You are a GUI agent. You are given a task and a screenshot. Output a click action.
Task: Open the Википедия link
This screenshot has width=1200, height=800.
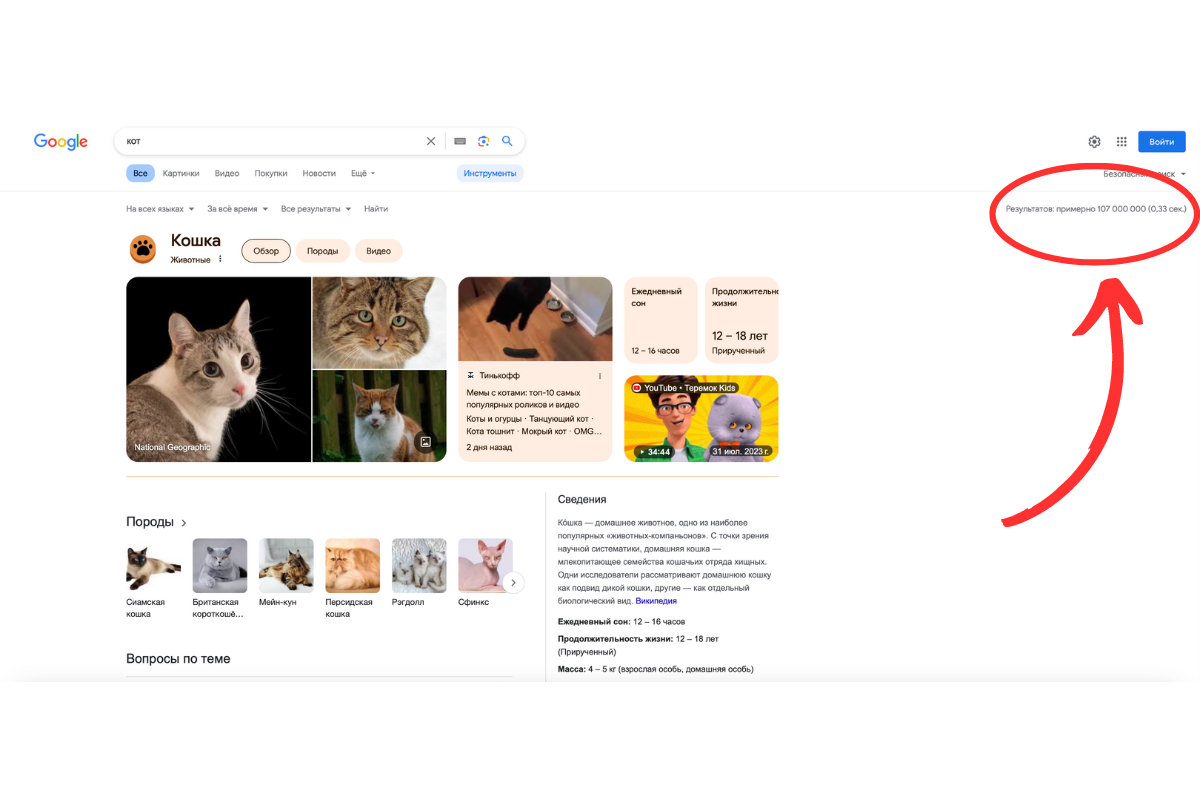(x=656, y=601)
